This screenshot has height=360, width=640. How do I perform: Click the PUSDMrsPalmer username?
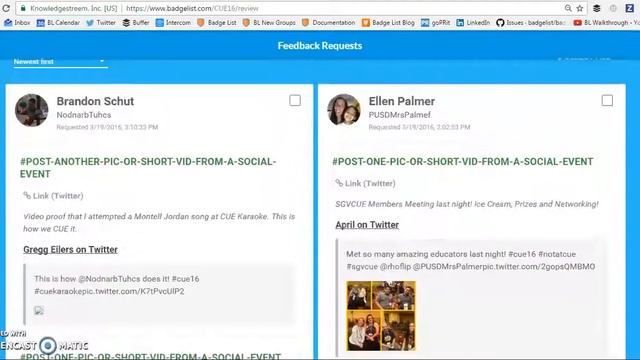tap(399, 115)
